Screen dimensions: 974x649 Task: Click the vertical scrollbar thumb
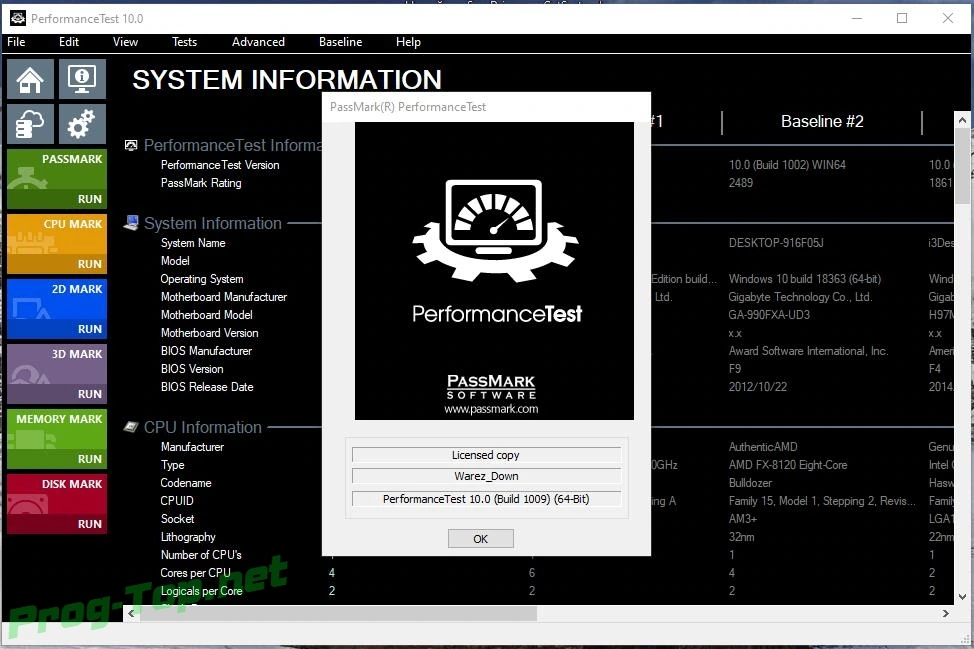pos(962,166)
